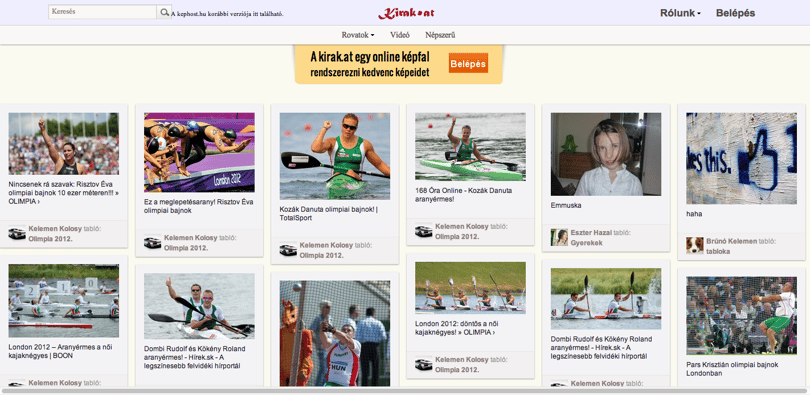Click car avatar under Nincsenek rá szavak card

click(17, 233)
